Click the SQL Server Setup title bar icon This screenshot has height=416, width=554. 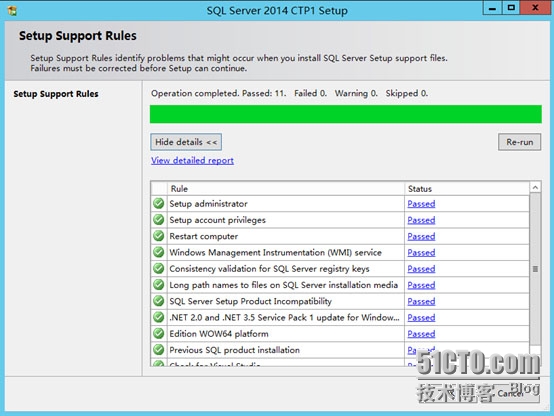click(x=12, y=11)
